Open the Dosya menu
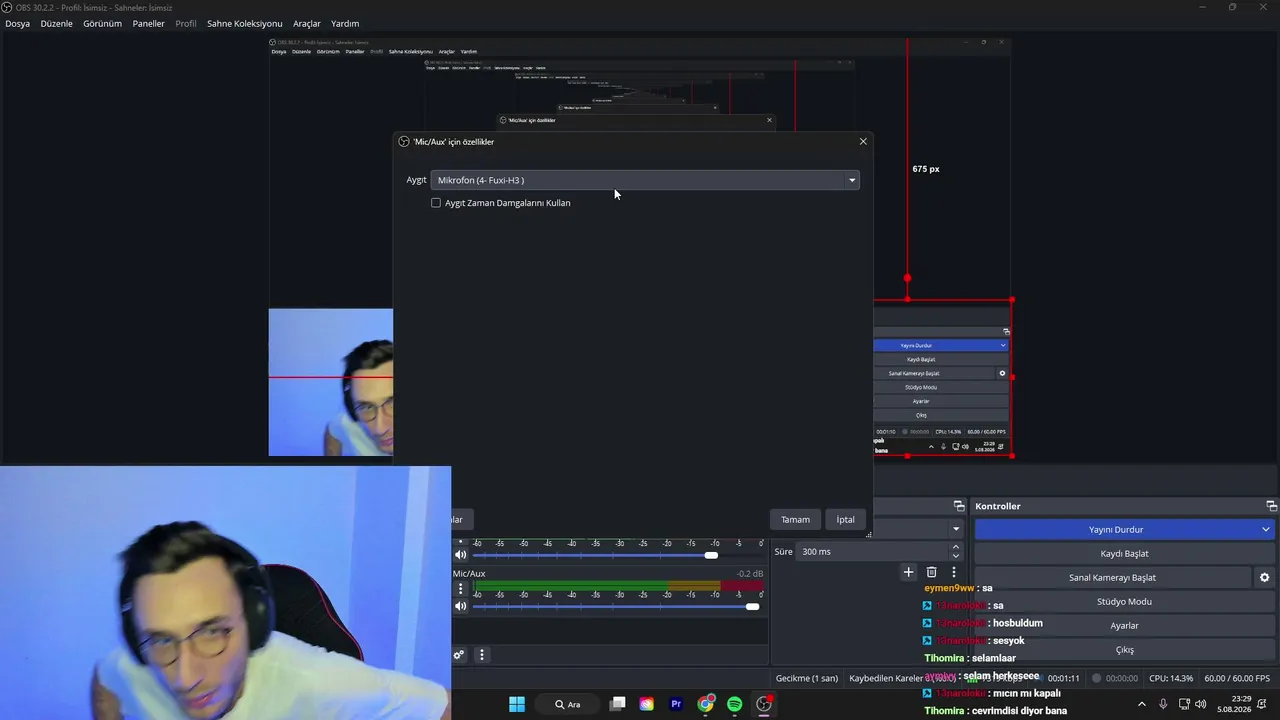This screenshot has height=720, width=1280. point(18,23)
